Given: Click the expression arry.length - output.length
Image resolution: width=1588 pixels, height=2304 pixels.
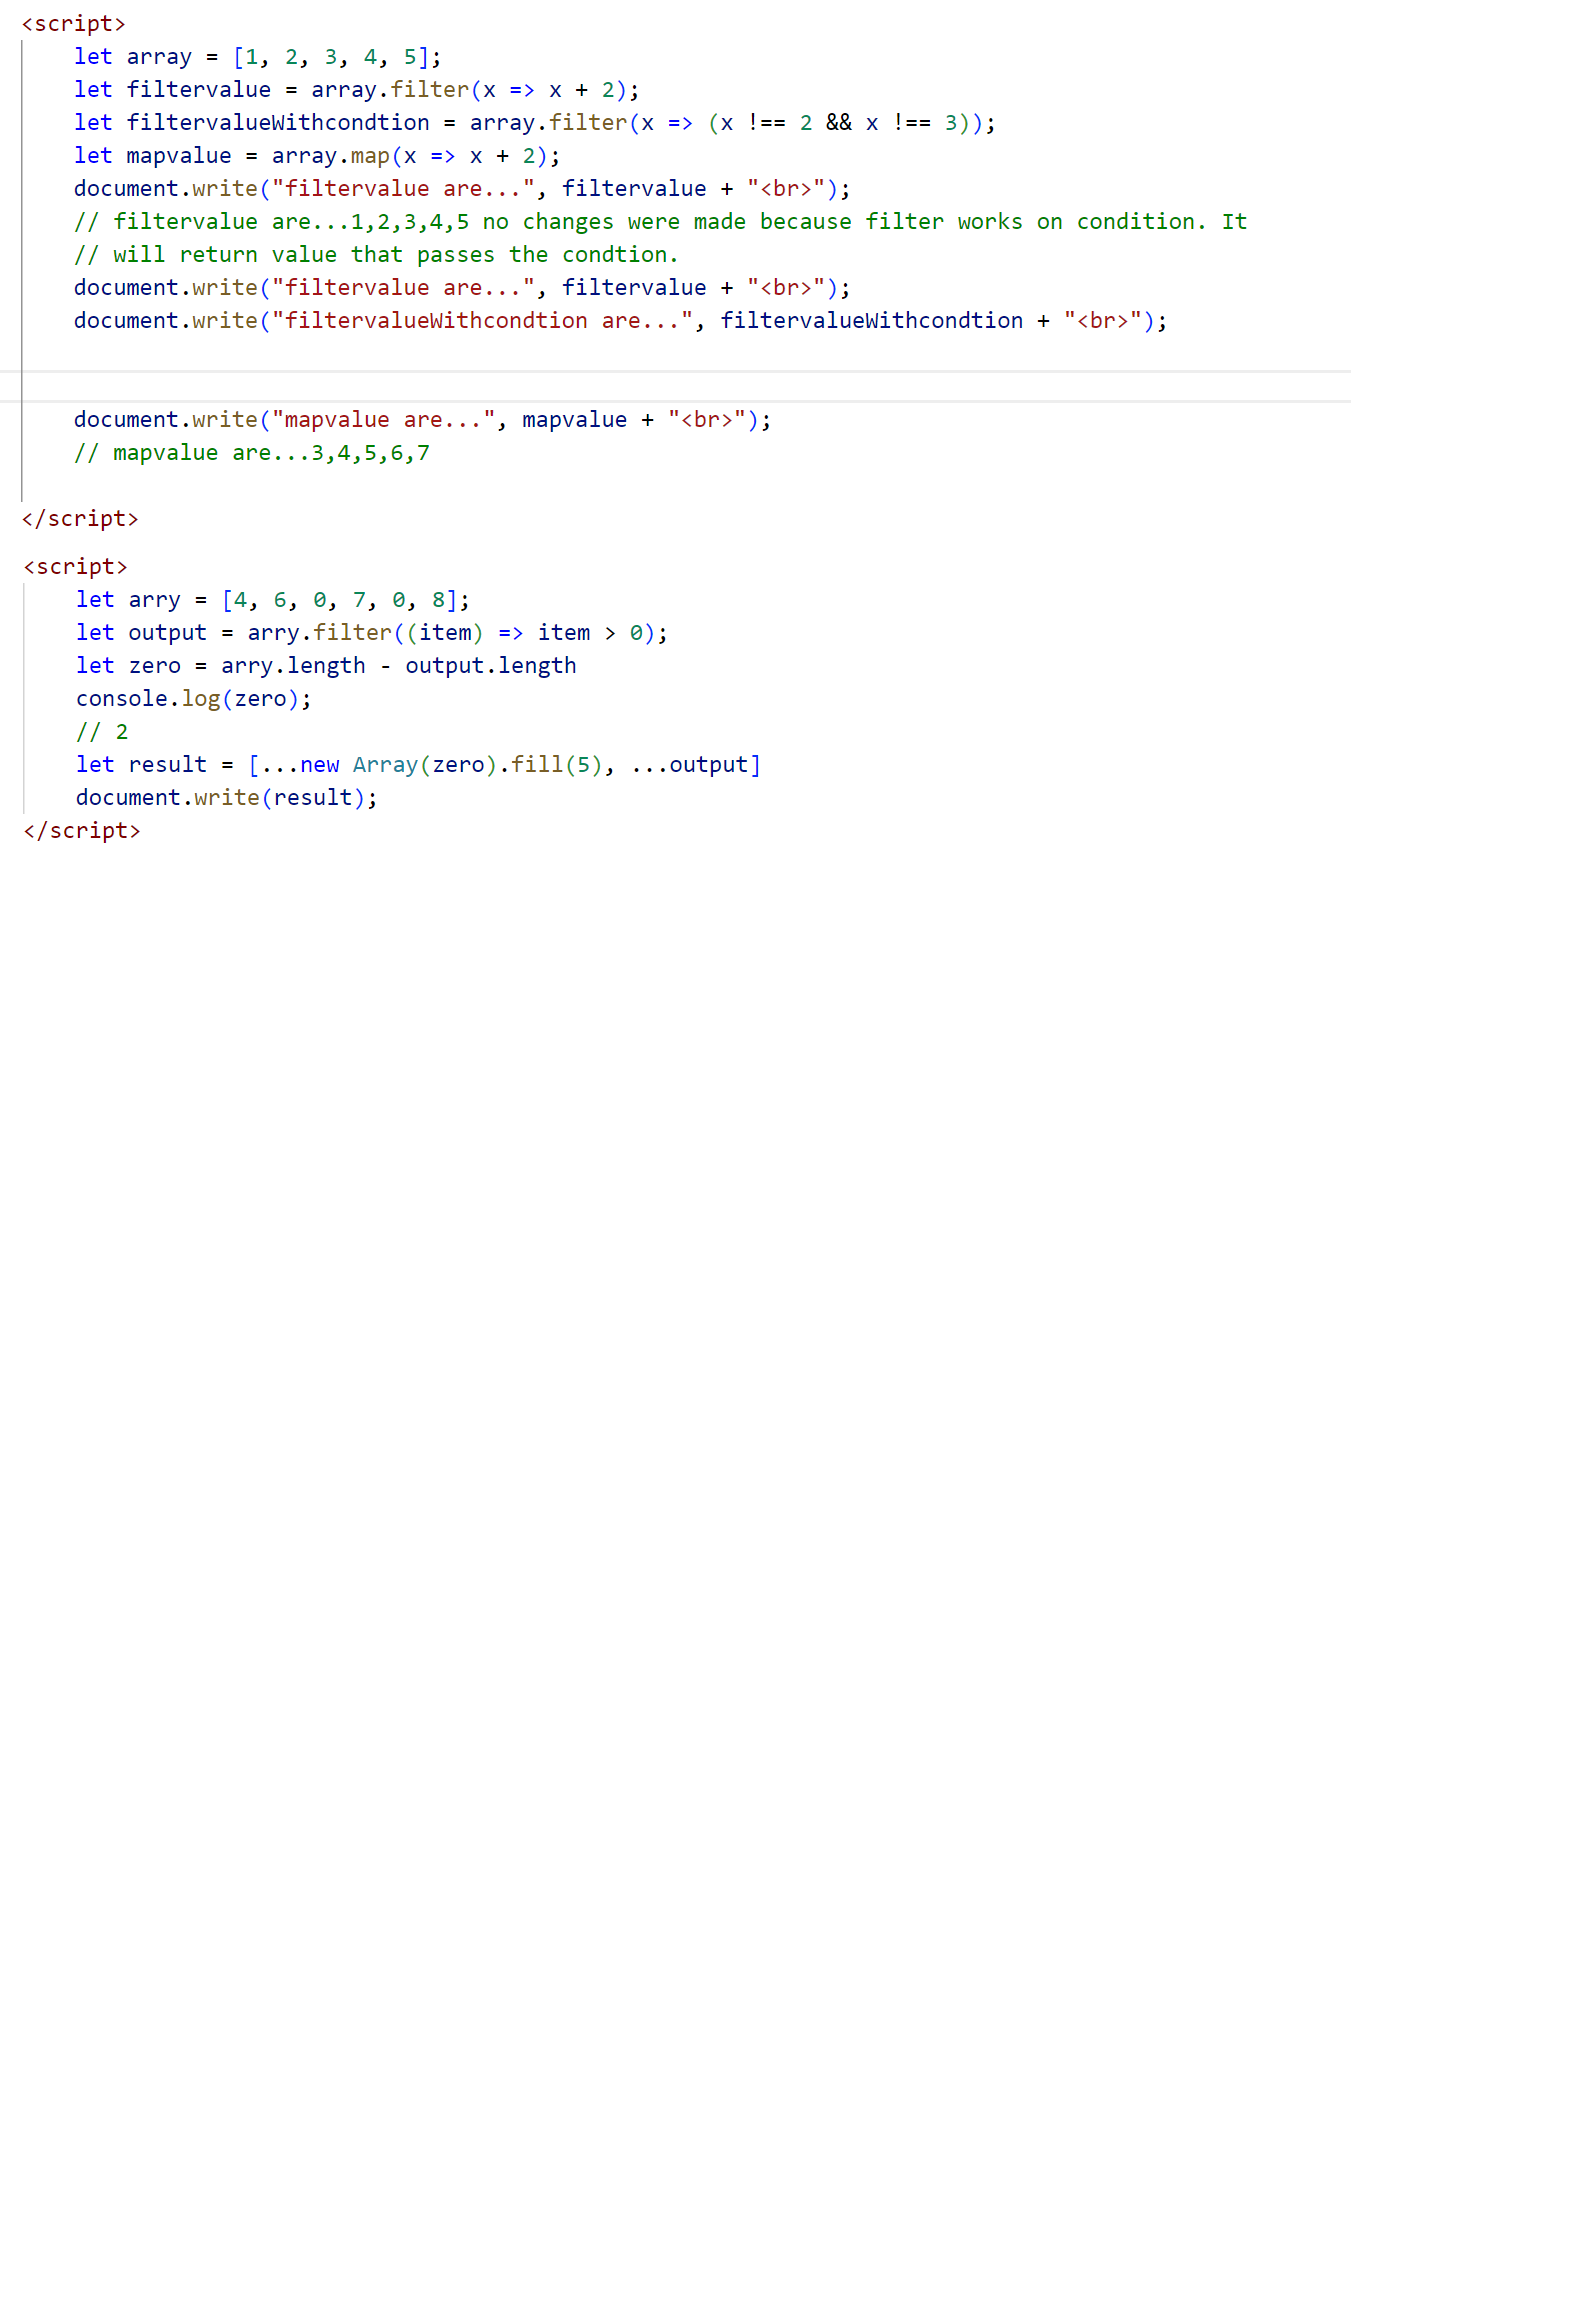Looking at the screenshot, I should click(x=398, y=666).
